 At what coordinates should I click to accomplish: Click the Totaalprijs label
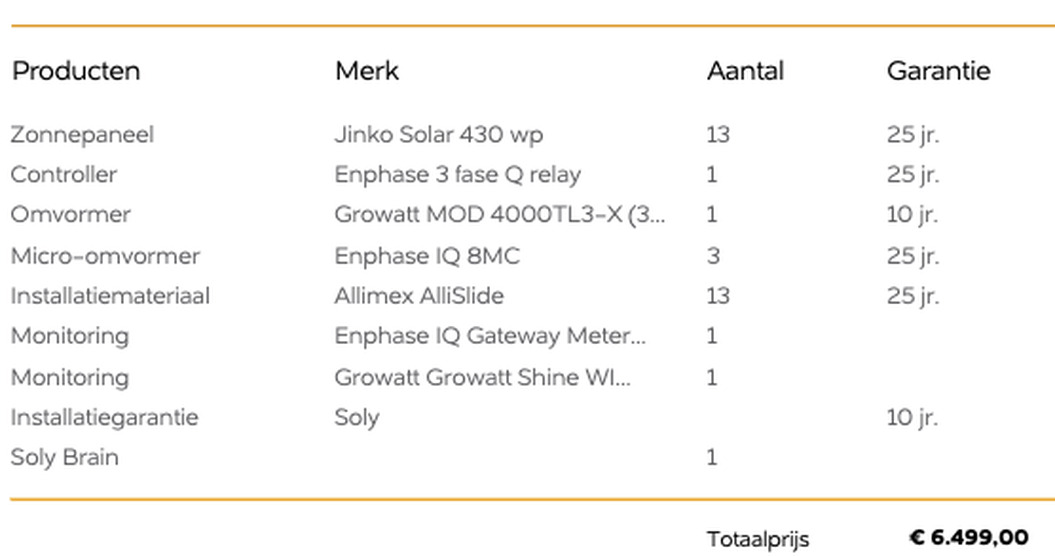(757, 539)
